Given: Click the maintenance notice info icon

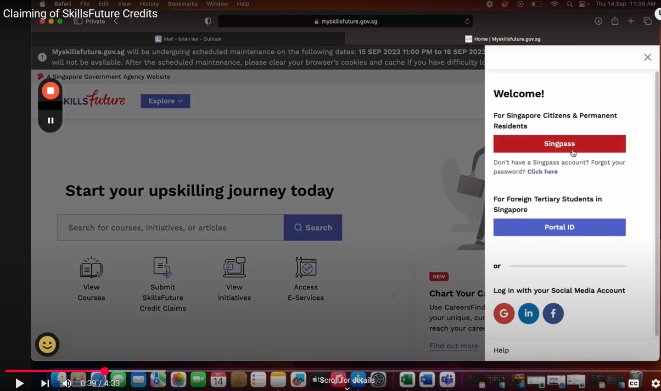Looking at the screenshot, I should click(x=42, y=57).
